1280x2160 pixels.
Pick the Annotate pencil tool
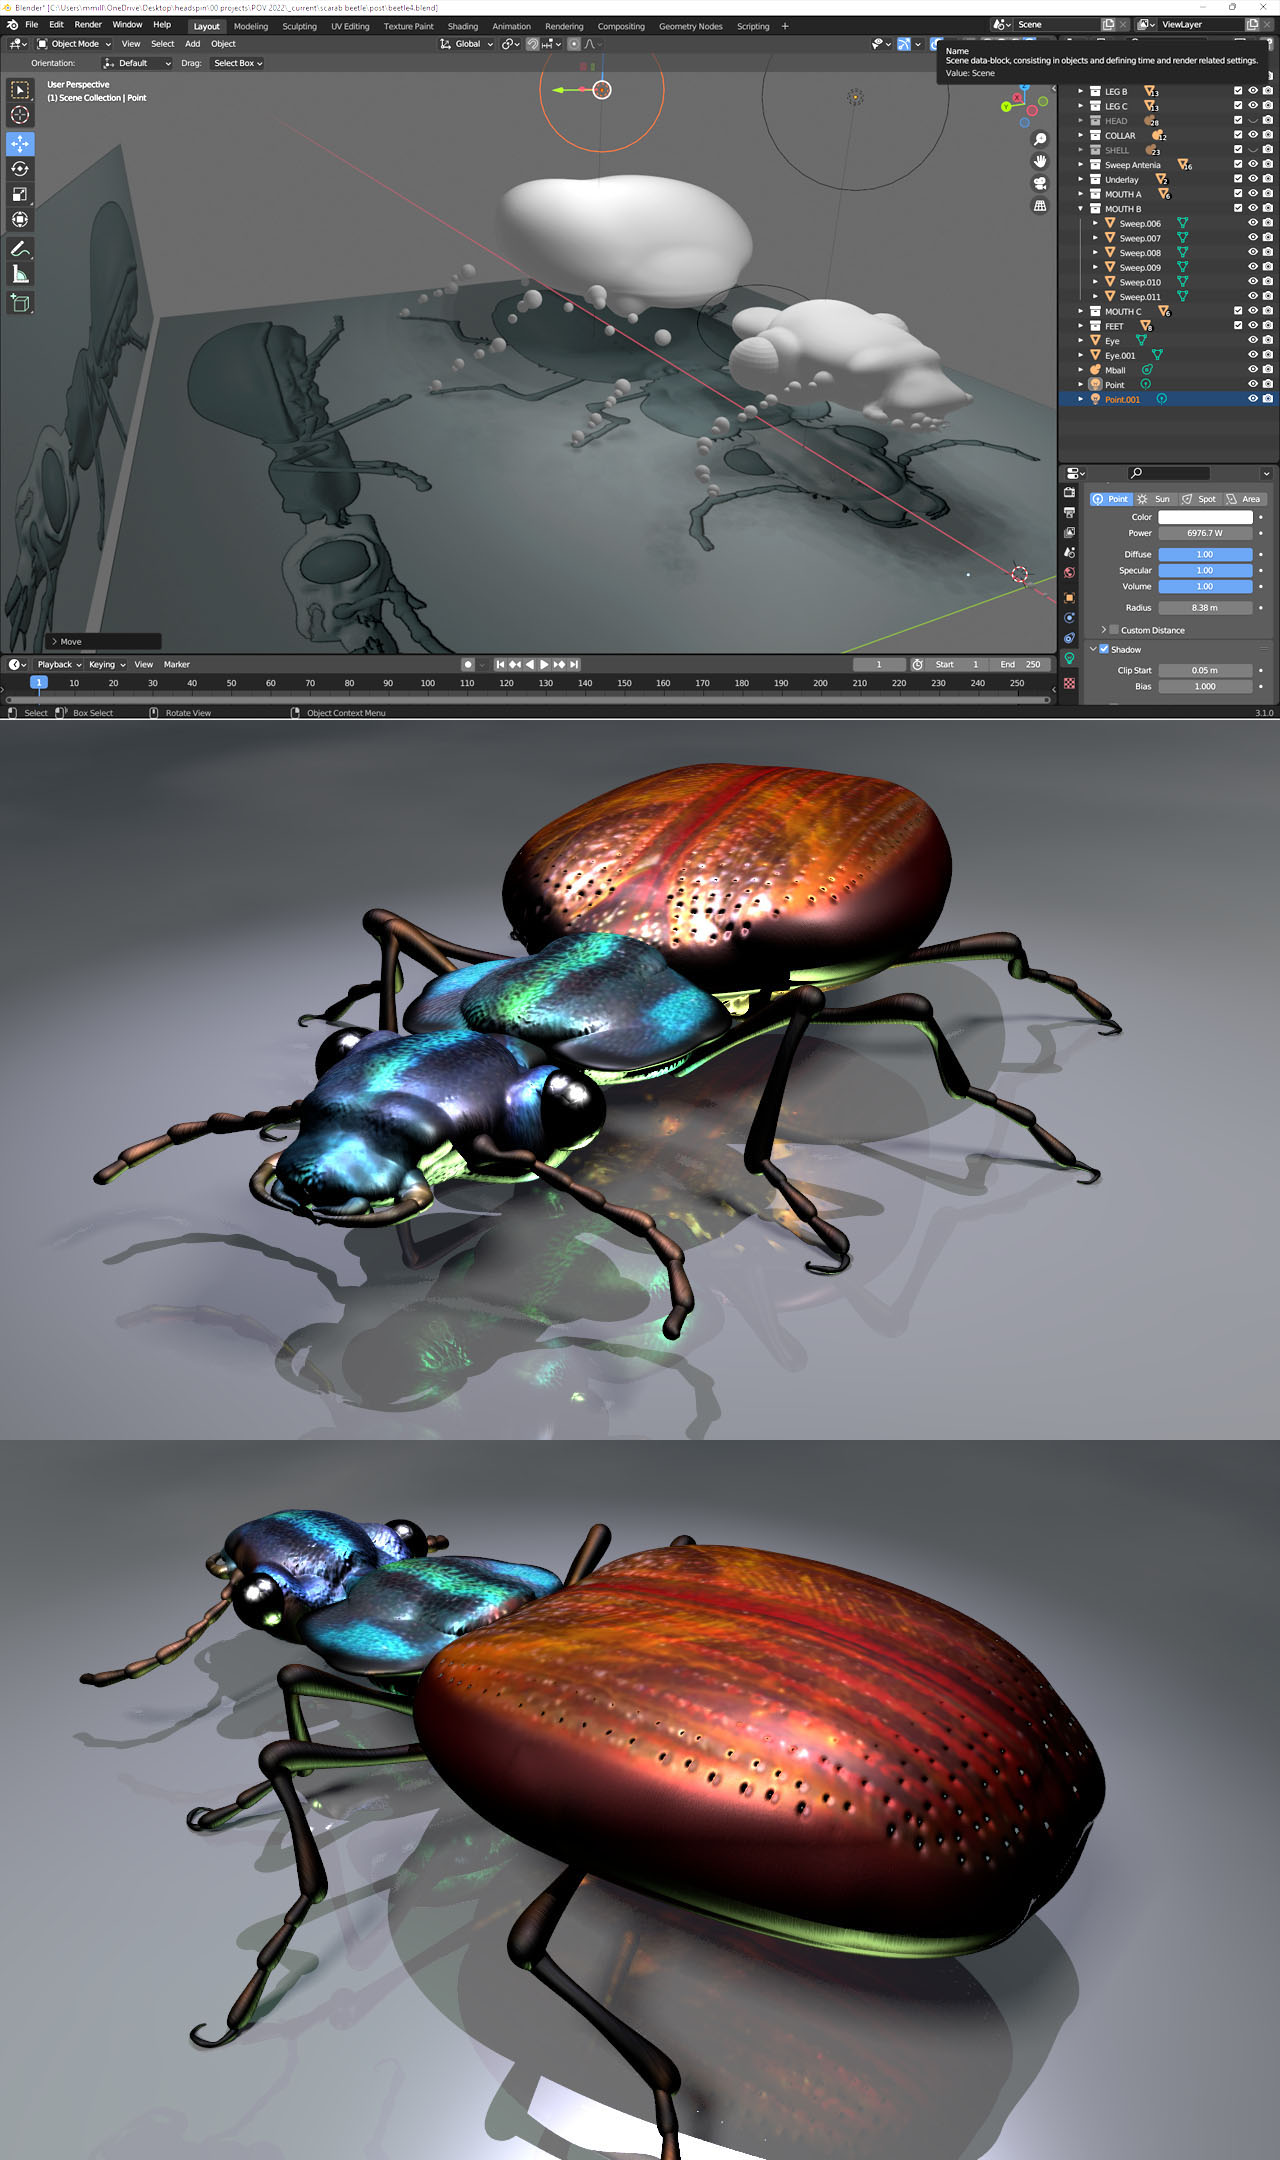pos(20,249)
